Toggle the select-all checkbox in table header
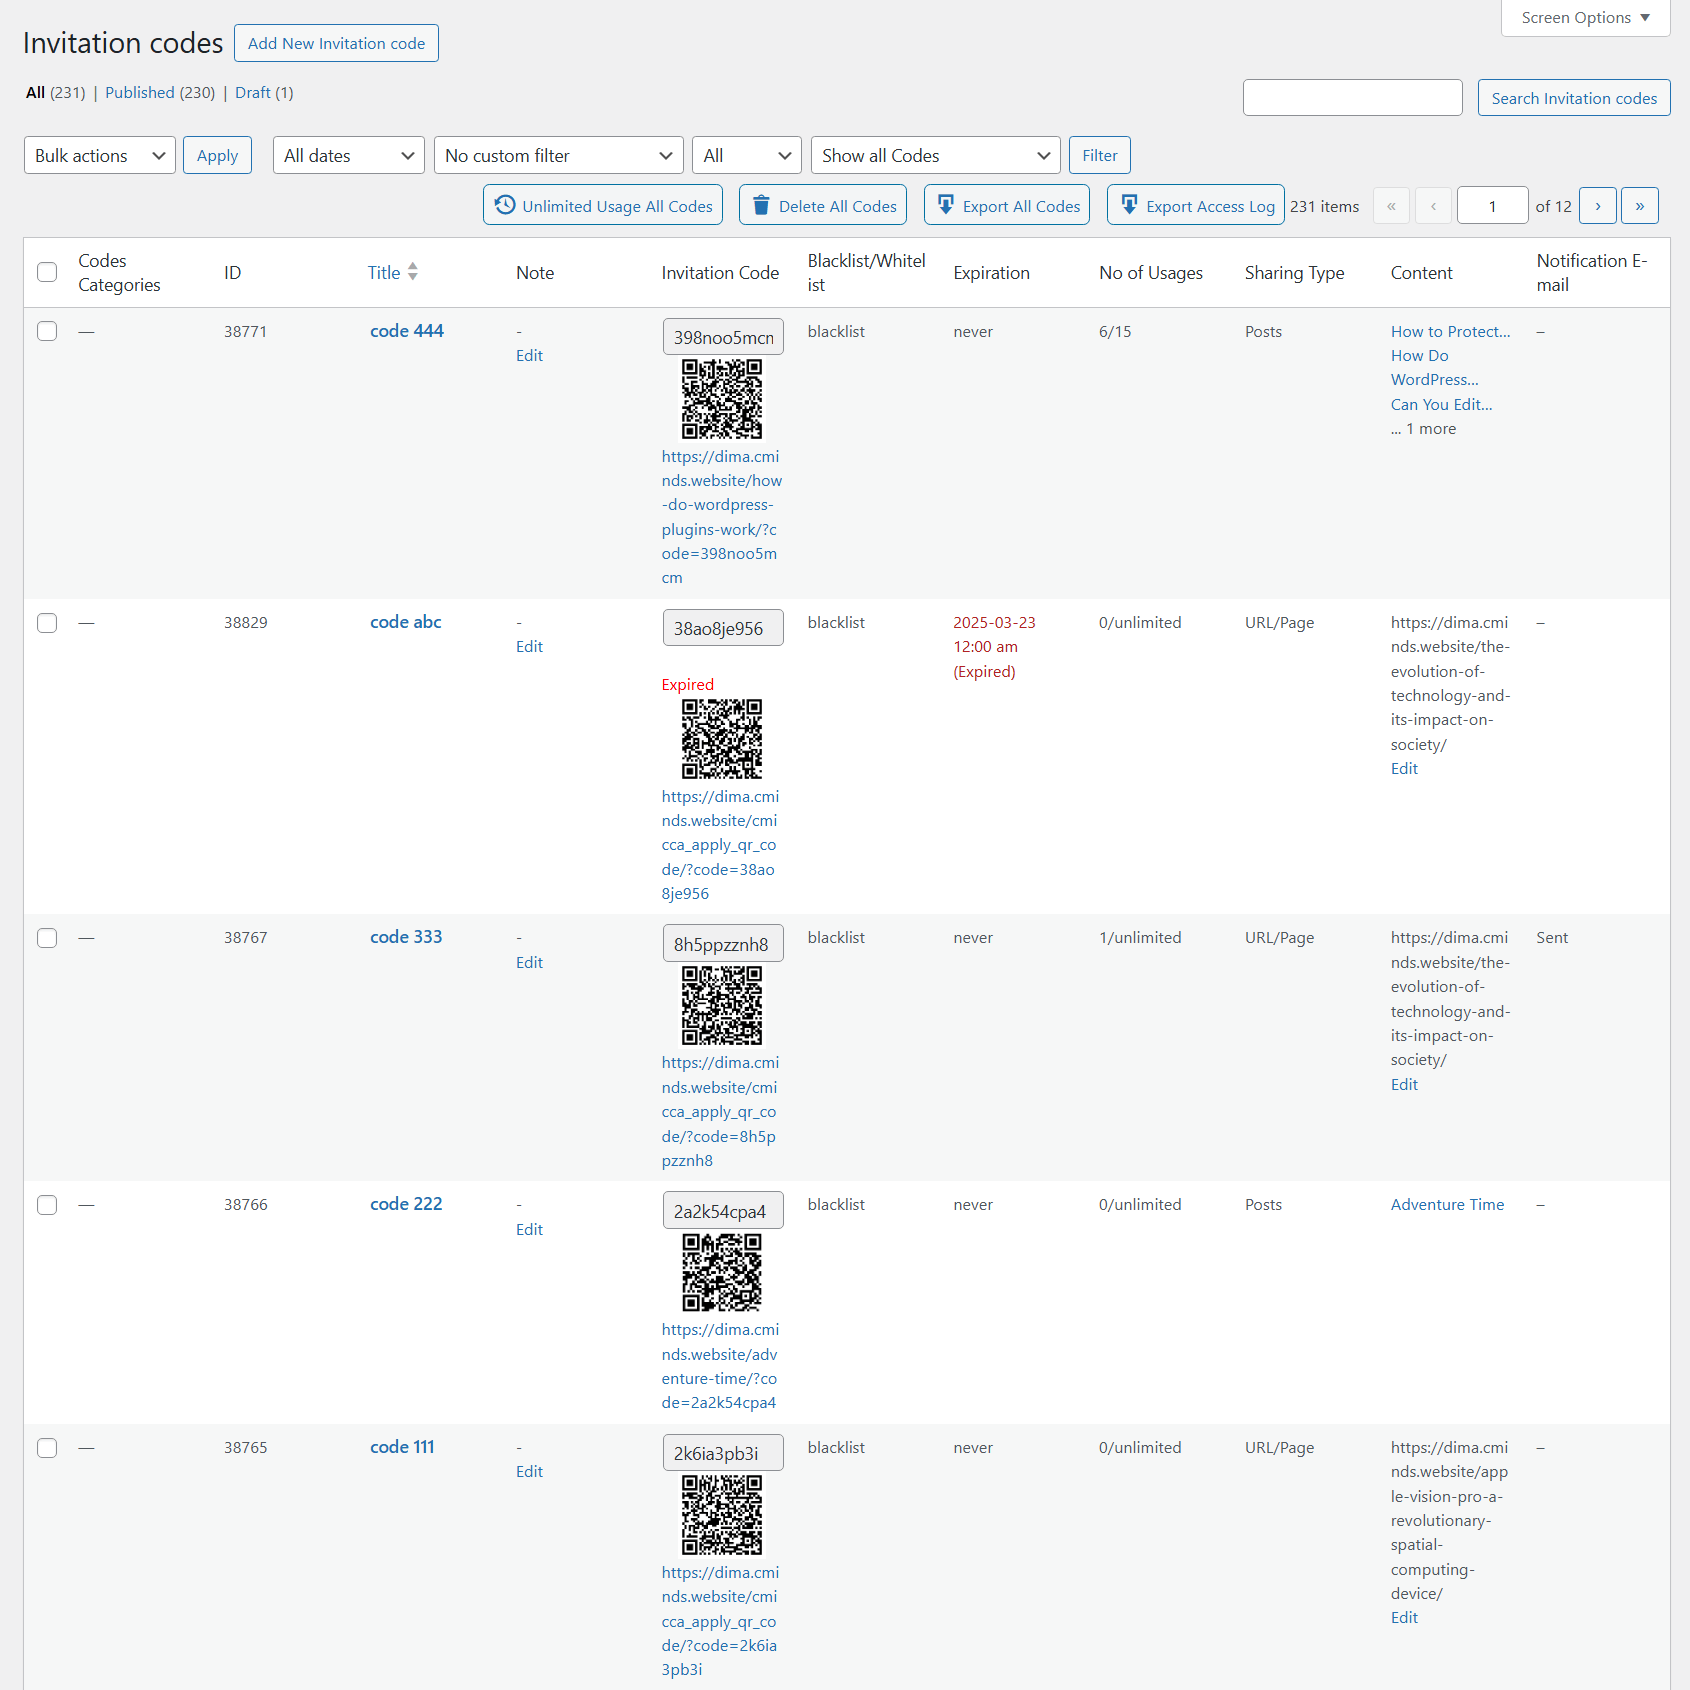This screenshot has height=1690, width=1690. click(x=47, y=272)
